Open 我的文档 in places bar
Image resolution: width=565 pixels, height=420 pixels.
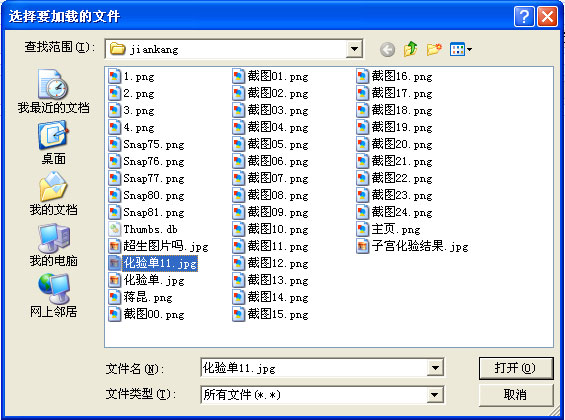tap(53, 194)
